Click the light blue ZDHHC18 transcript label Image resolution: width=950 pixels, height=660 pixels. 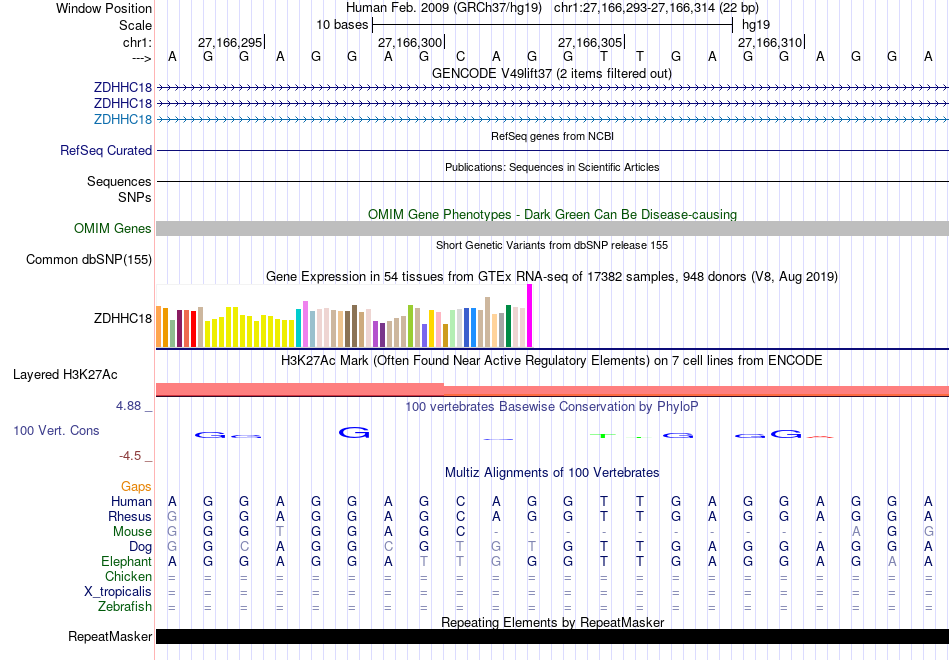[x=122, y=119]
